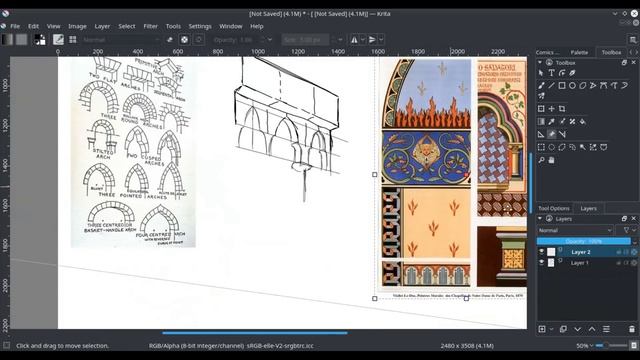Select the Line tool

(551, 86)
